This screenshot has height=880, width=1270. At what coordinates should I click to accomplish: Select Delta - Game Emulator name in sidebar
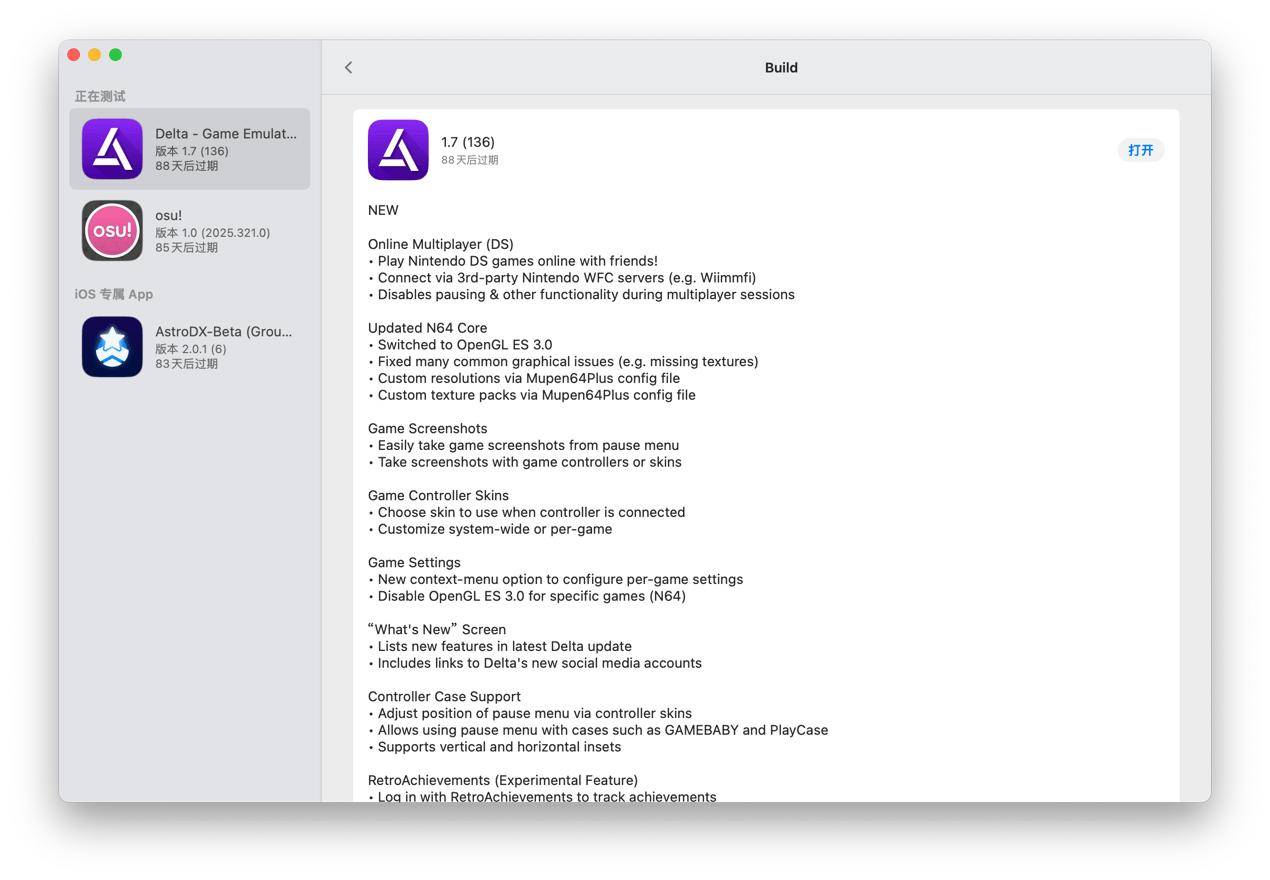(226, 133)
